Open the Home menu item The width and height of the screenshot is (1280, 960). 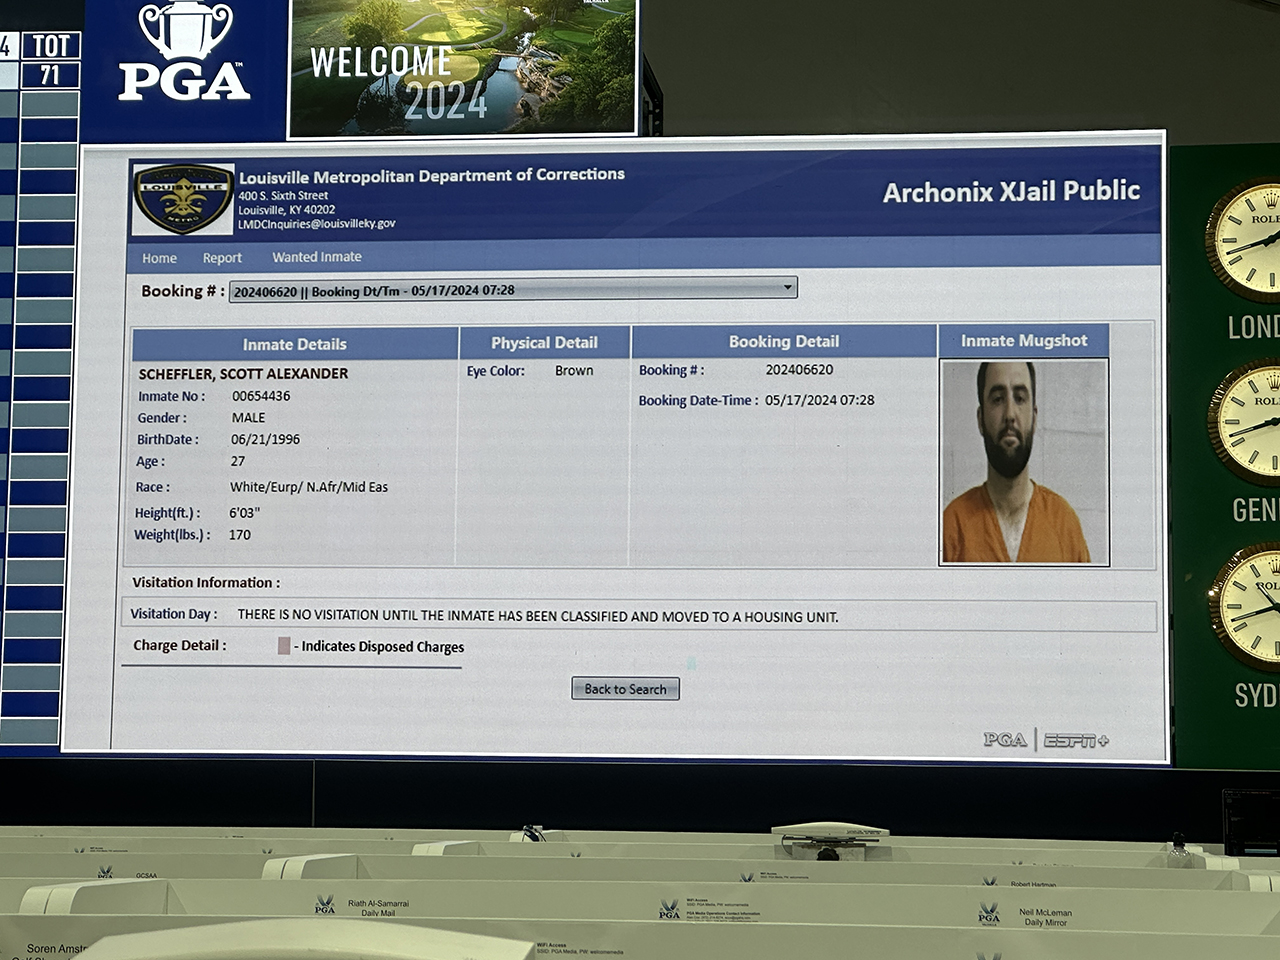[159, 258]
